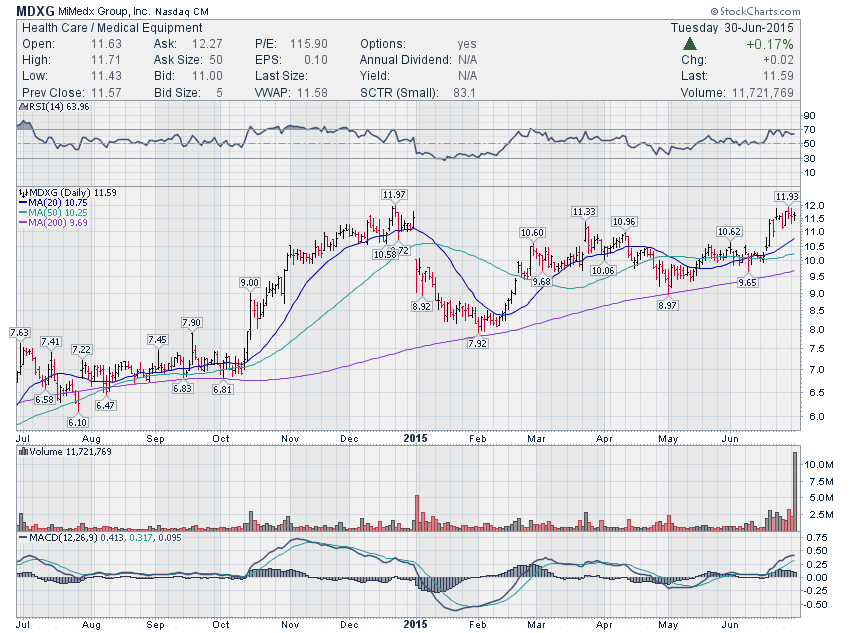Click the Prev Close value 11.57
The height and width of the screenshot is (633, 850).
(106, 93)
